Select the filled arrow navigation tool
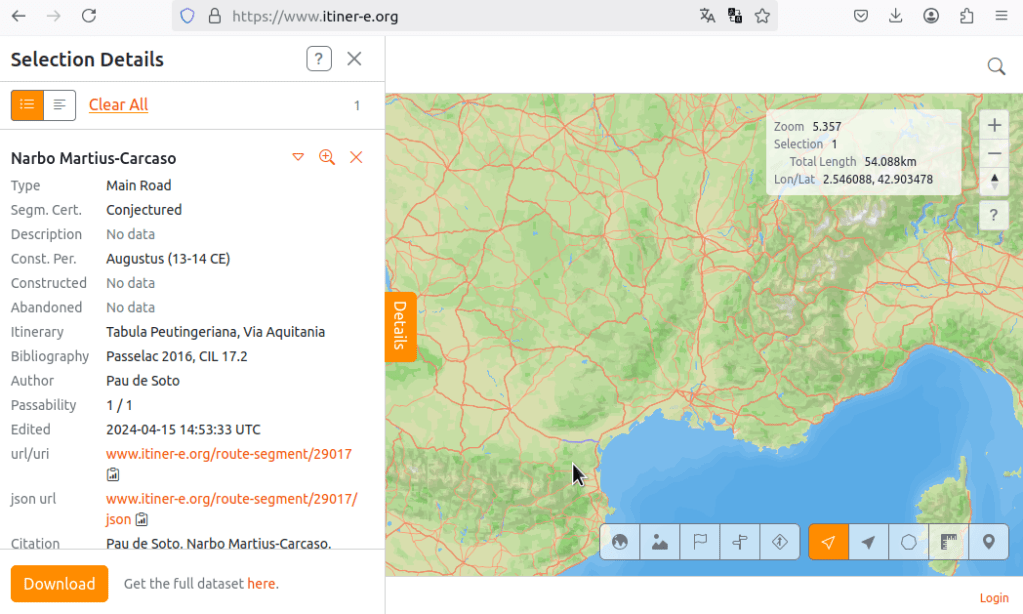The height and width of the screenshot is (614, 1023). pos(869,542)
